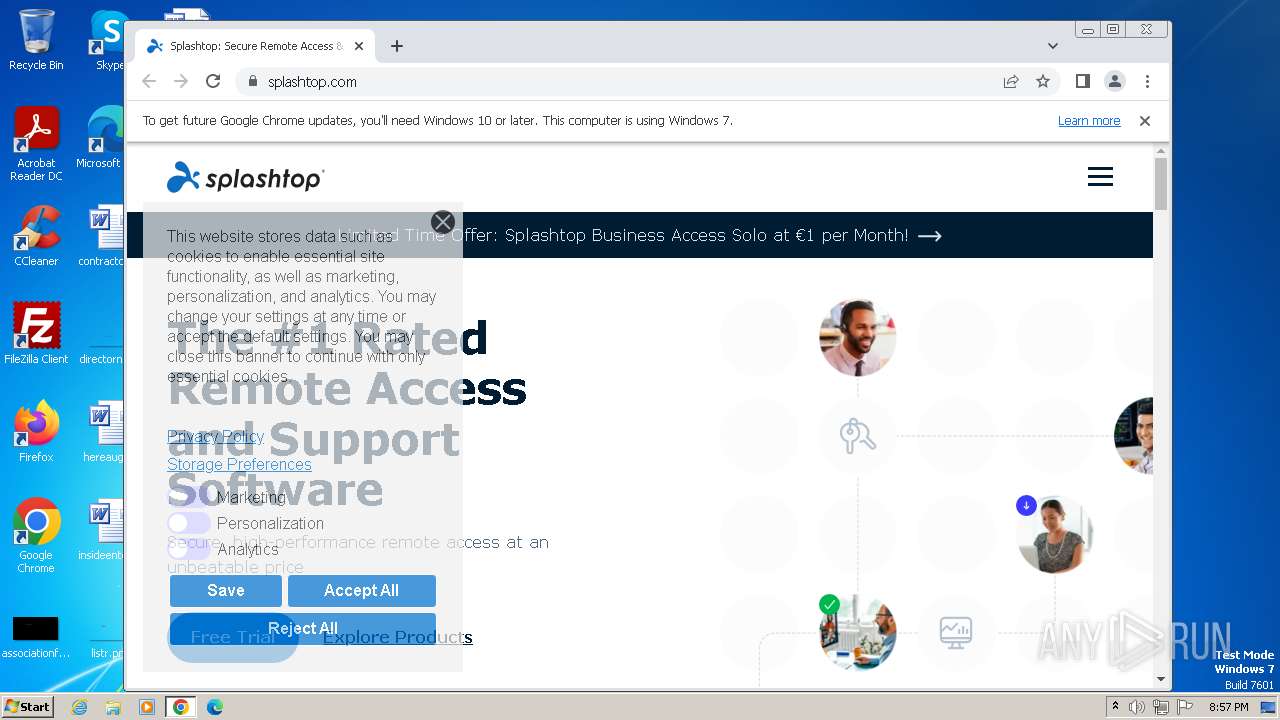
Task: Open the Chrome side panel
Action: tap(1083, 81)
